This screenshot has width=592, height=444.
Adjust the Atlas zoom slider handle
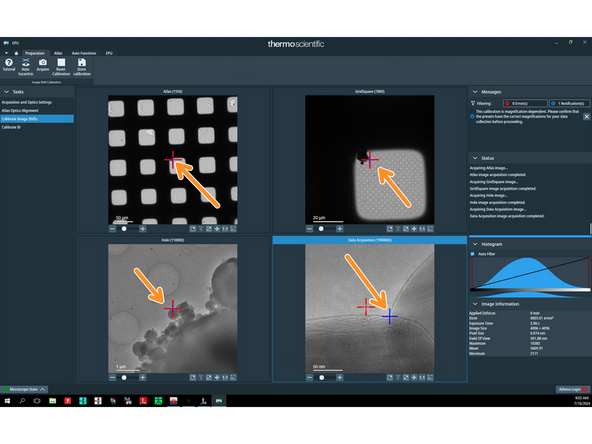tap(124, 229)
